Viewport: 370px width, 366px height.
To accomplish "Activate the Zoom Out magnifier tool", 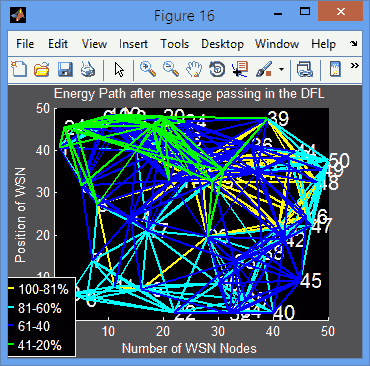I will pyautogui.click(x=171, y=69).
